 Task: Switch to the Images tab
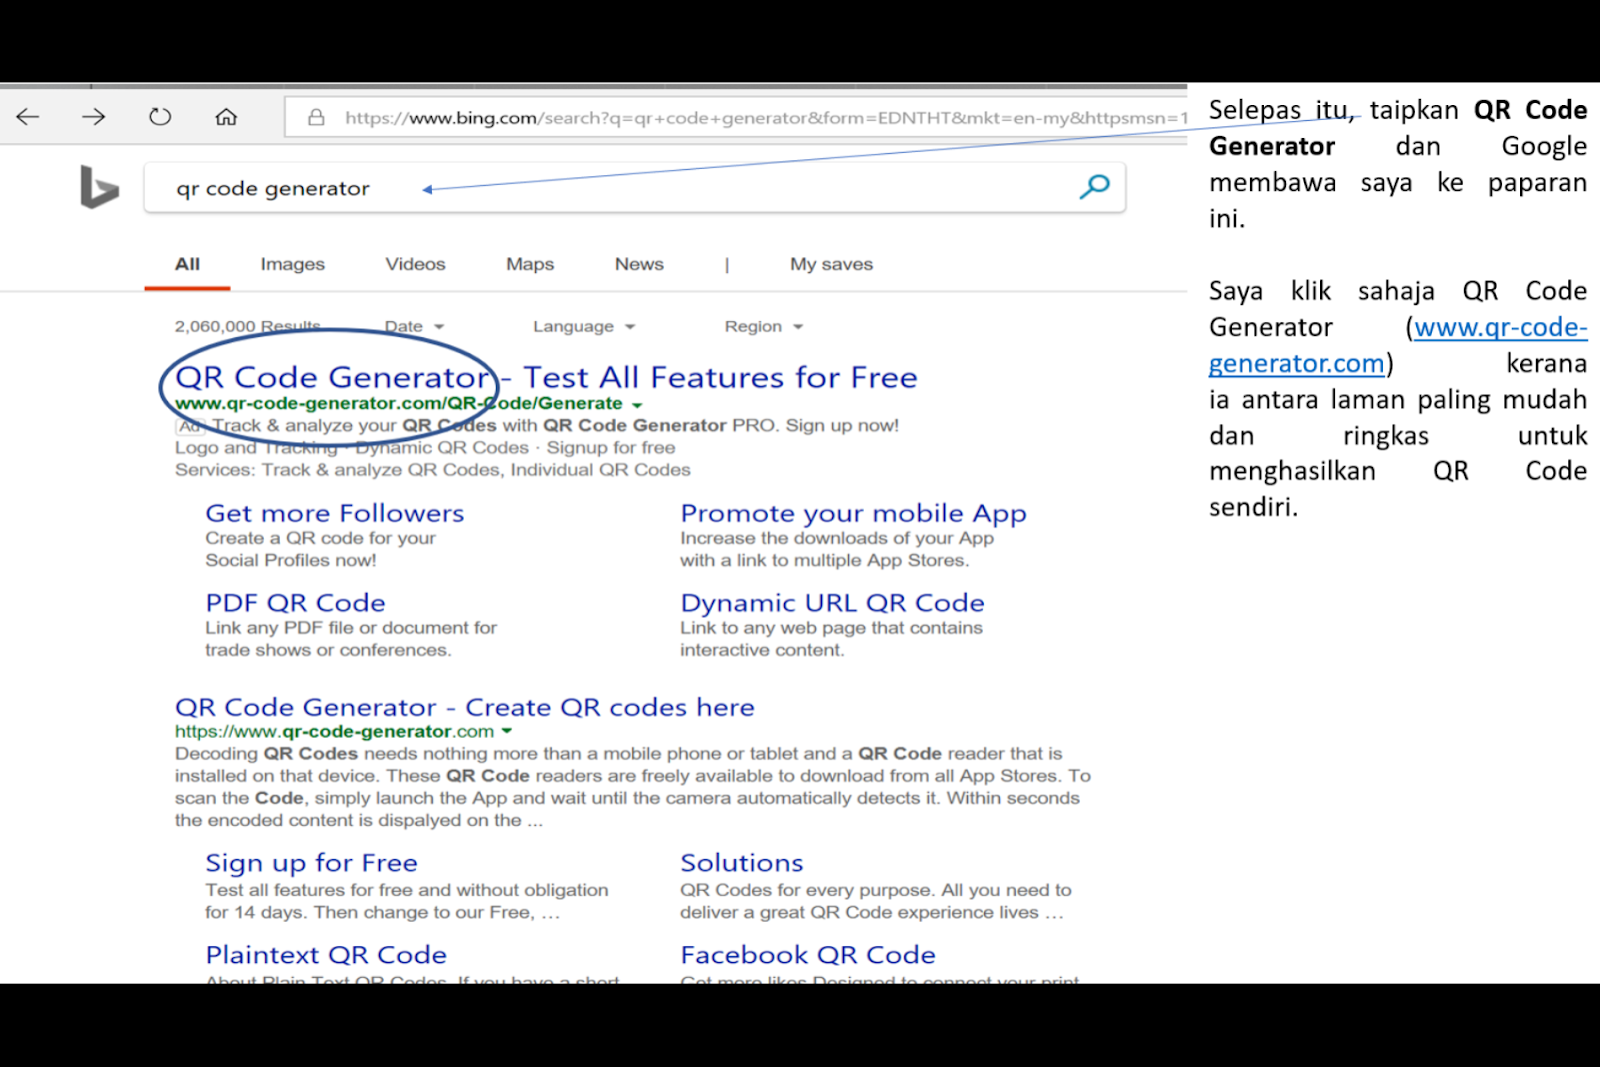click(293, 264)
